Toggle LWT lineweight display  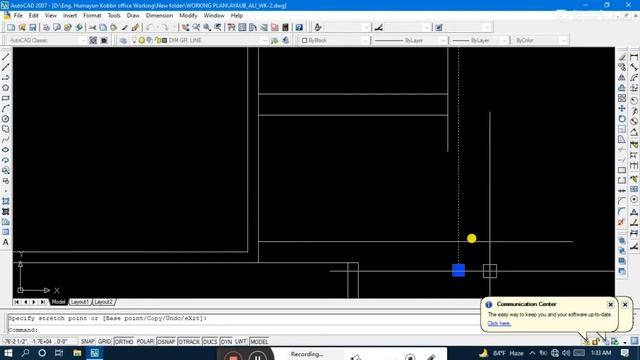point(240,342)
